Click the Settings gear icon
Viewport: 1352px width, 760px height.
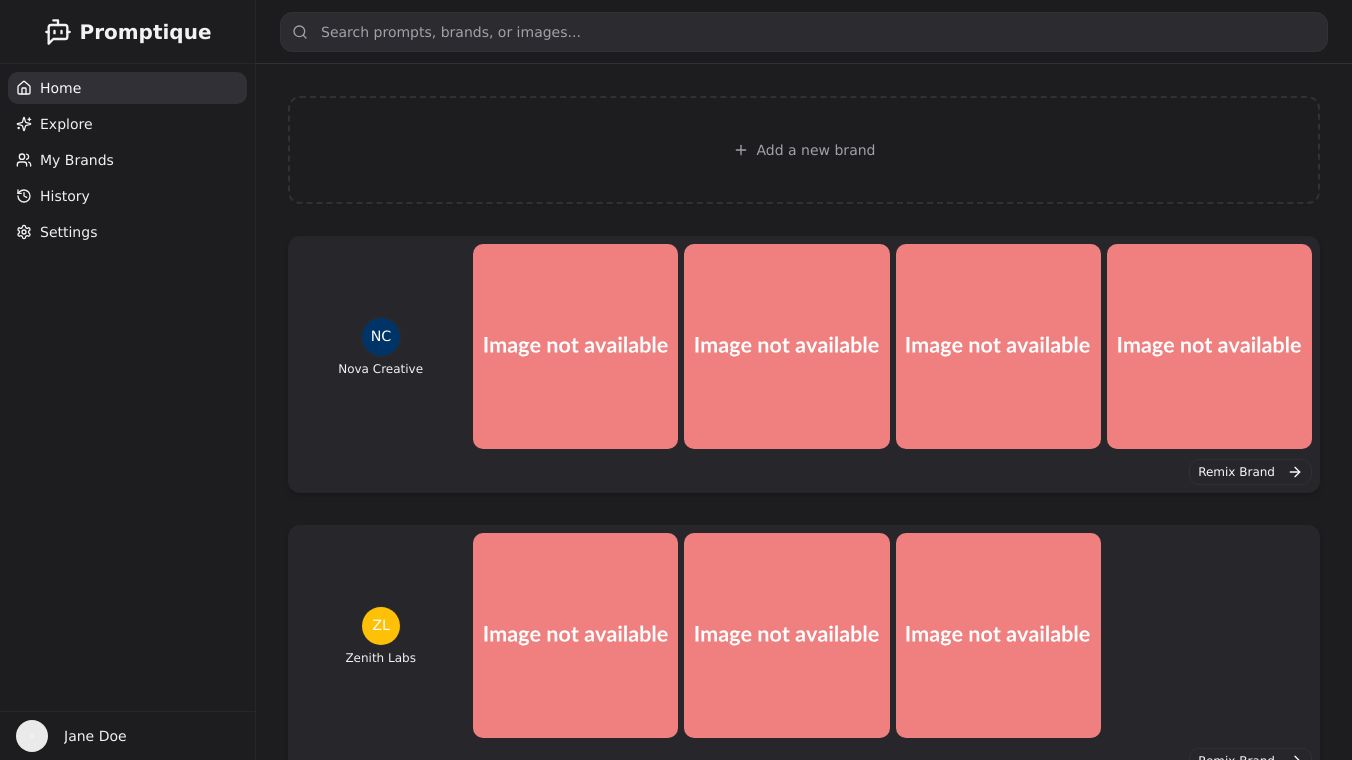[x=24, y=232]
